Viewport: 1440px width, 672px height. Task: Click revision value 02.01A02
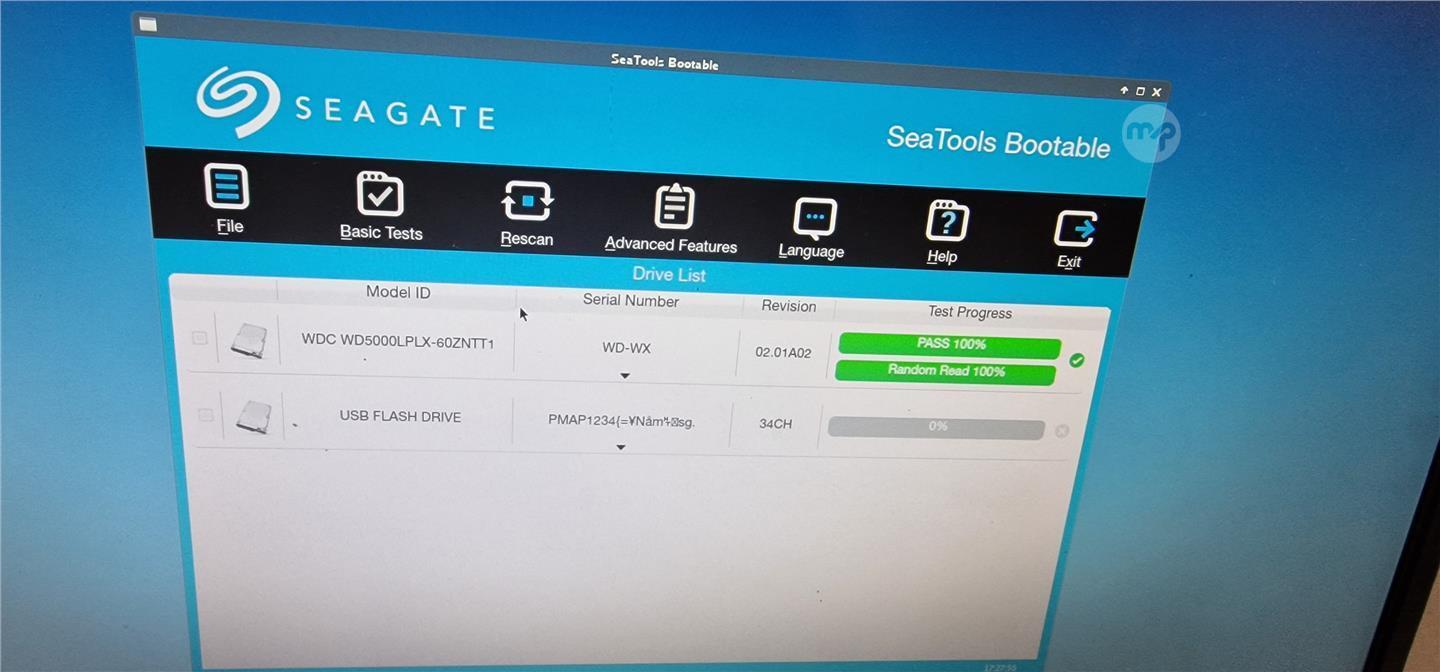tap(784, 352)
